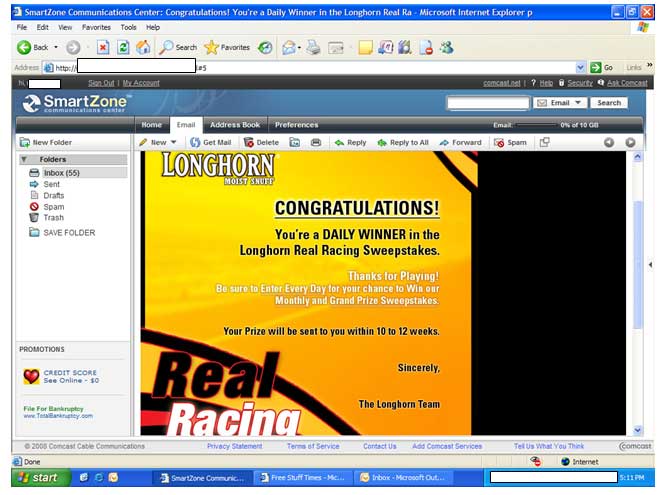Collapse the Folders section
This screenshot has height=495, width=660.
click(x=24, y=159)
